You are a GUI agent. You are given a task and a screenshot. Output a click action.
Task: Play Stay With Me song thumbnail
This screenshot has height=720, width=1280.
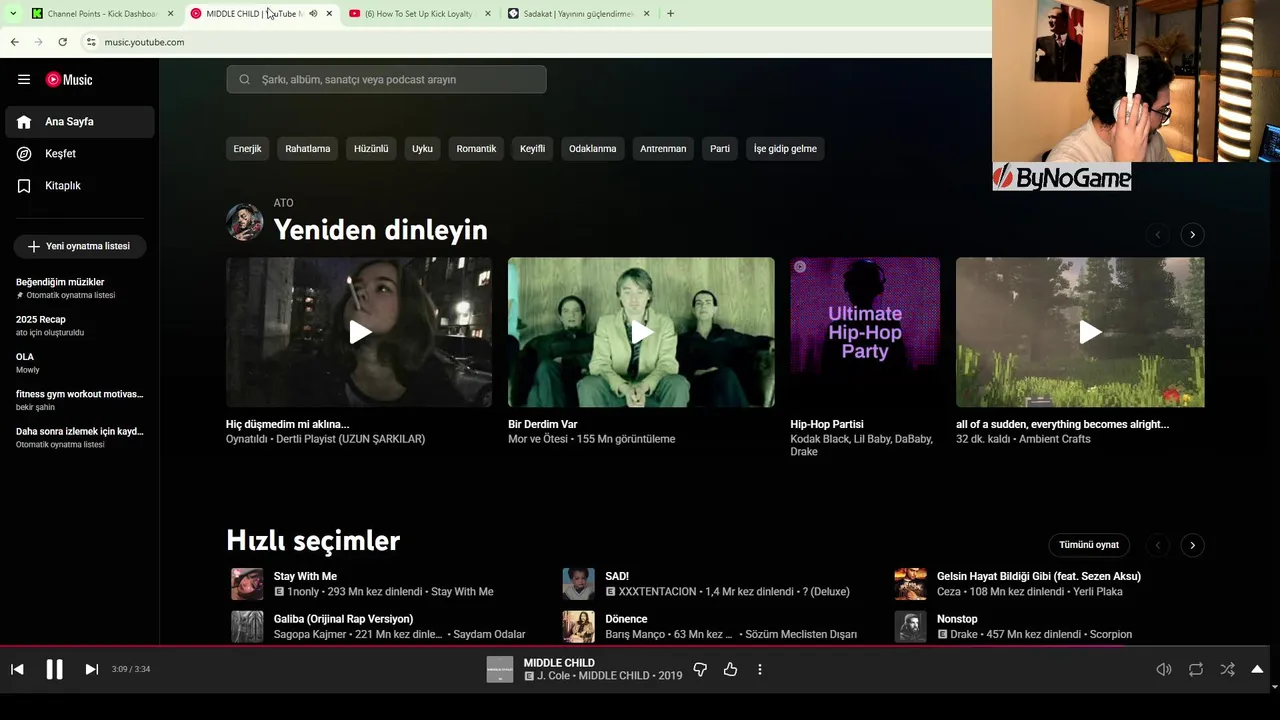(x=247, y=584)
